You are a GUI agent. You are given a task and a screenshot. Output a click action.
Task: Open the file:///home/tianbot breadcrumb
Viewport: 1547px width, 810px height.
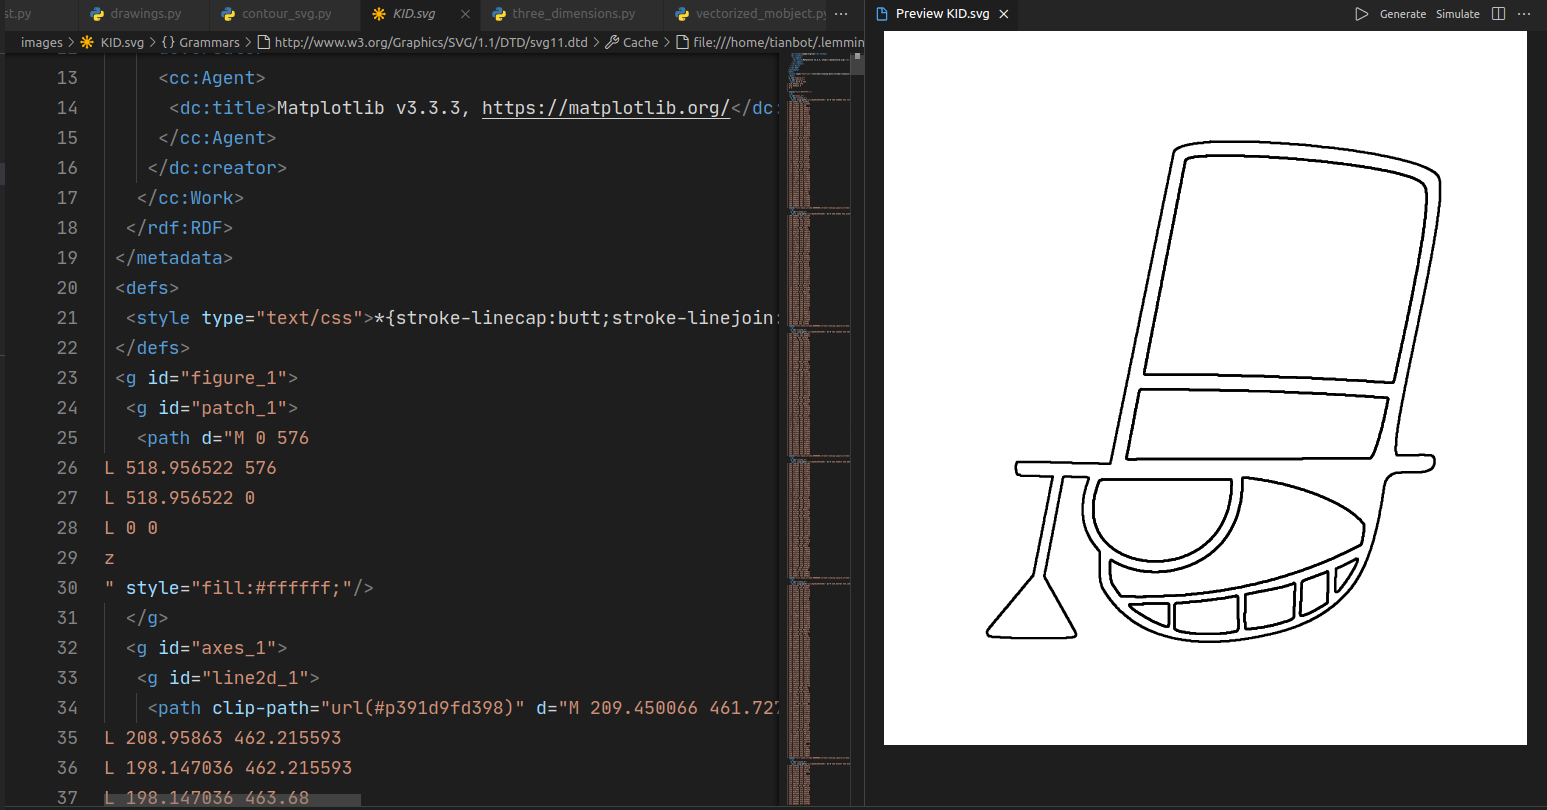[778, 42]
